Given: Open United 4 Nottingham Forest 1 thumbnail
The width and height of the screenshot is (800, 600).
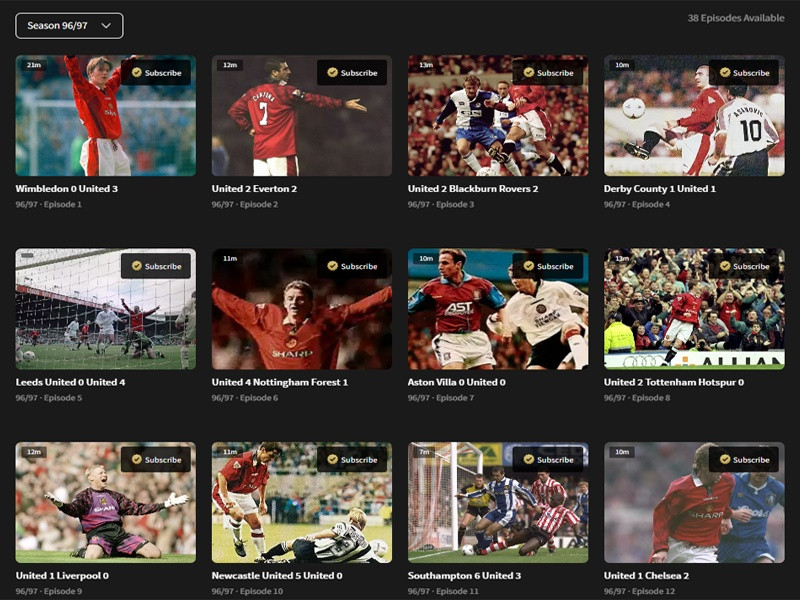Looking at the screenshot, I should 302,309.
